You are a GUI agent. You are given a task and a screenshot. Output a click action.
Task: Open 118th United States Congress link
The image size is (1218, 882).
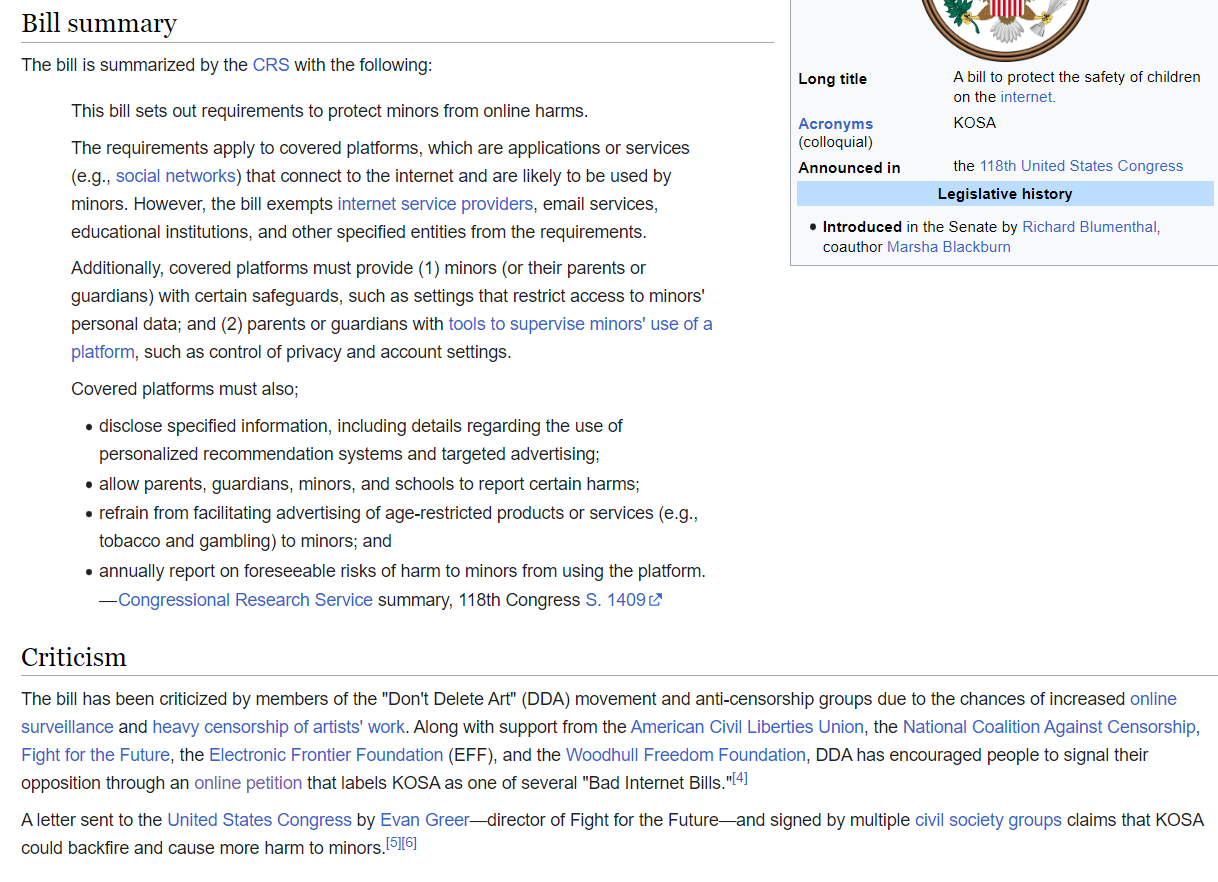point(1081,166)
